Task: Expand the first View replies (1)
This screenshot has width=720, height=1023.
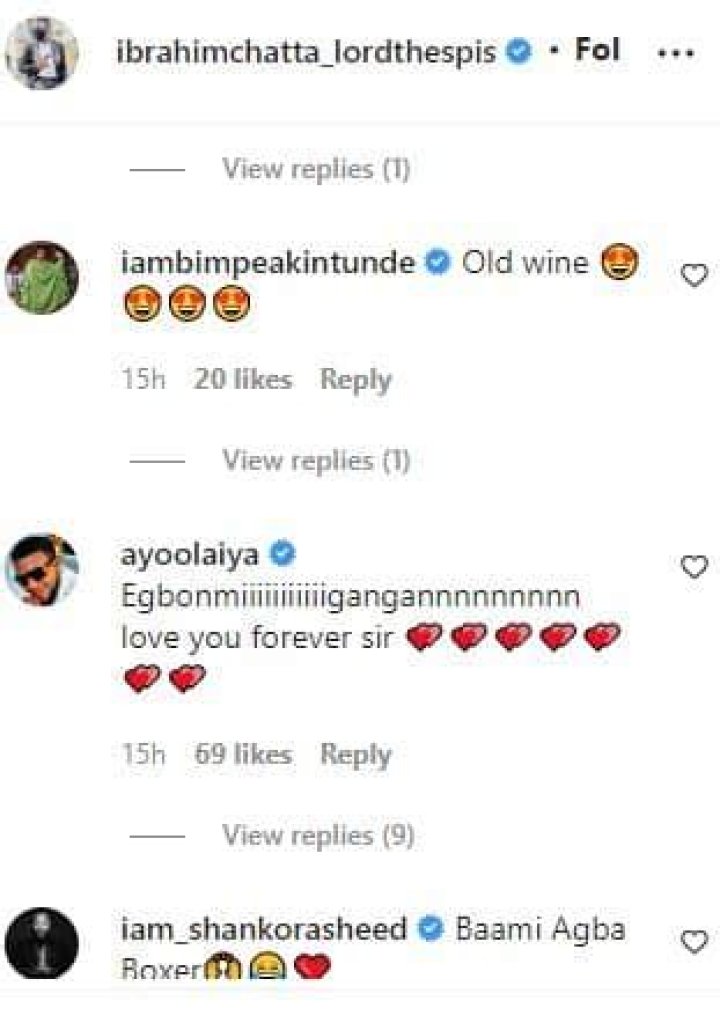Action: pos(315,169)
